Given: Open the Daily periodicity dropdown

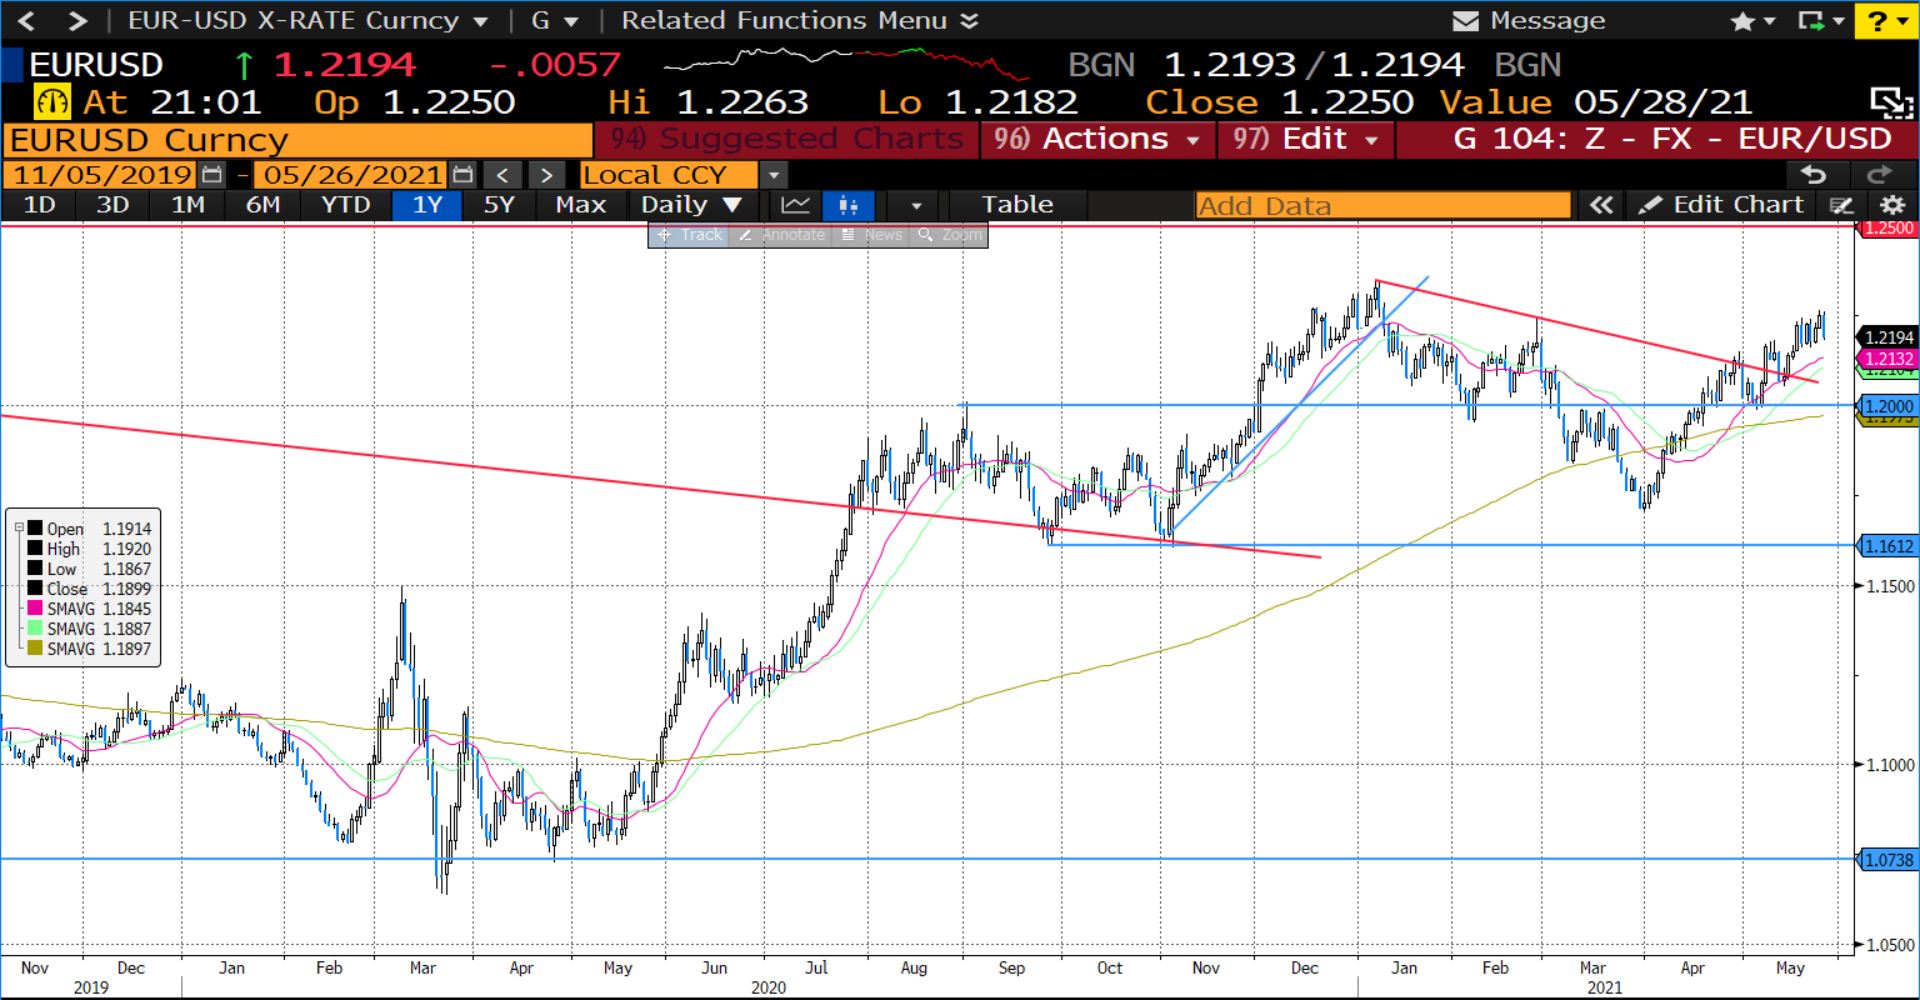Looking at the screenshot, I should point(691,205).
